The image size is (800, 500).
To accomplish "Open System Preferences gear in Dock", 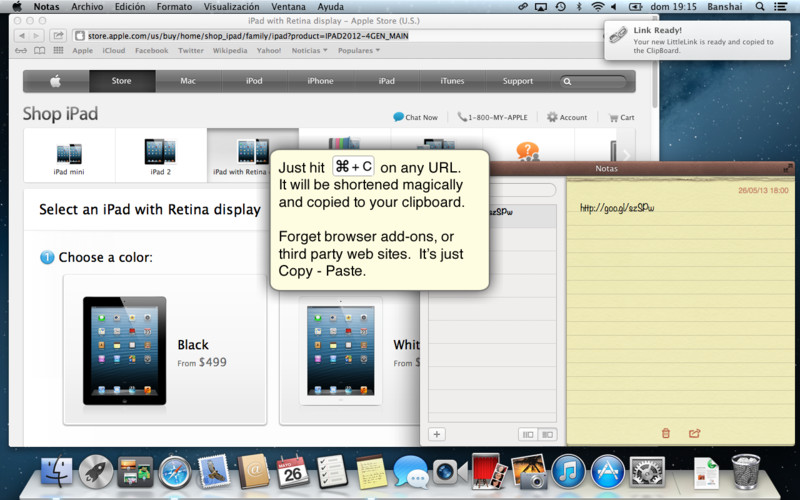I will pyautogui.click(x=647, y=471).
